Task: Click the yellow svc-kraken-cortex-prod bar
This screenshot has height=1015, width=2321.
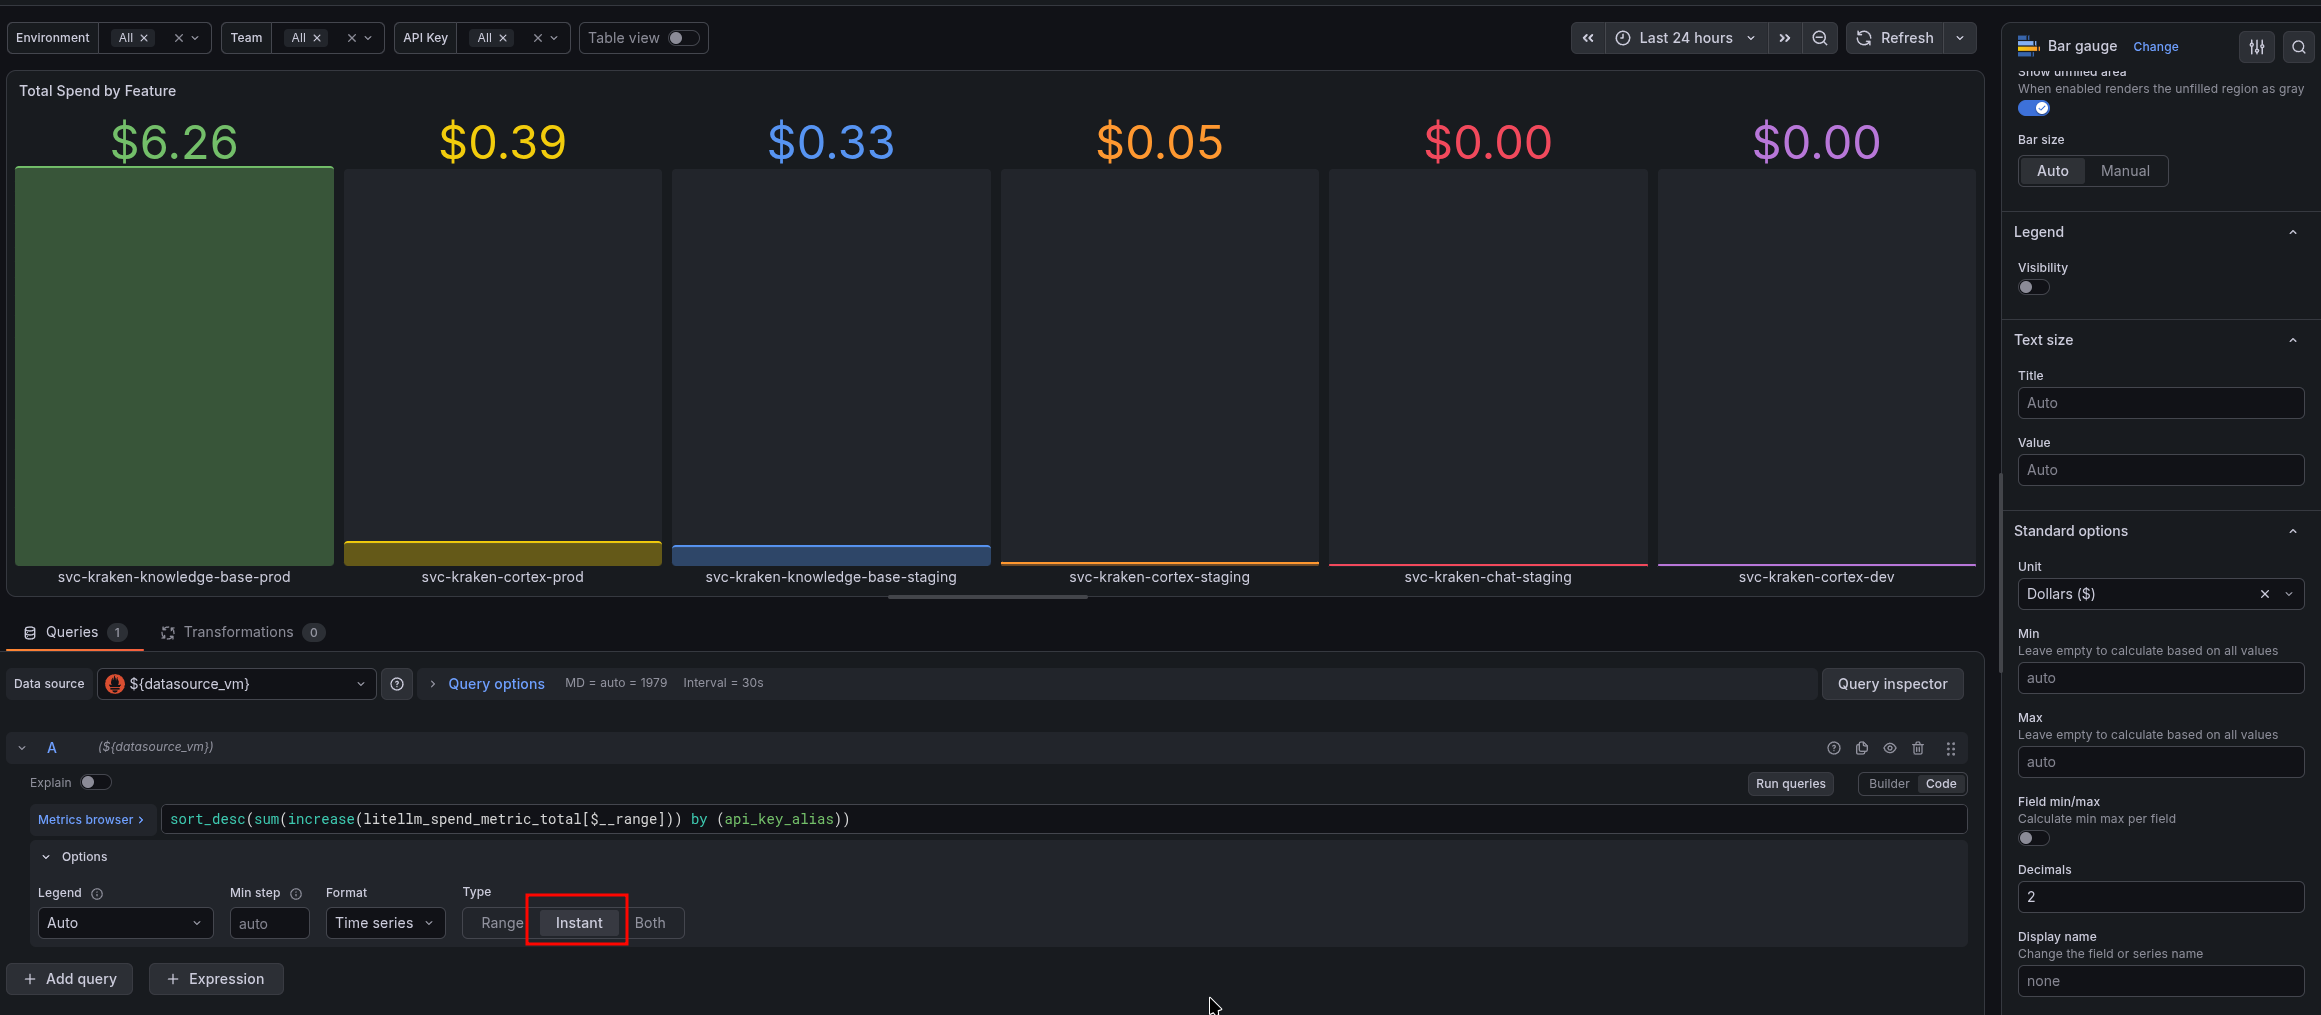Action: click(x=503, y=554)
